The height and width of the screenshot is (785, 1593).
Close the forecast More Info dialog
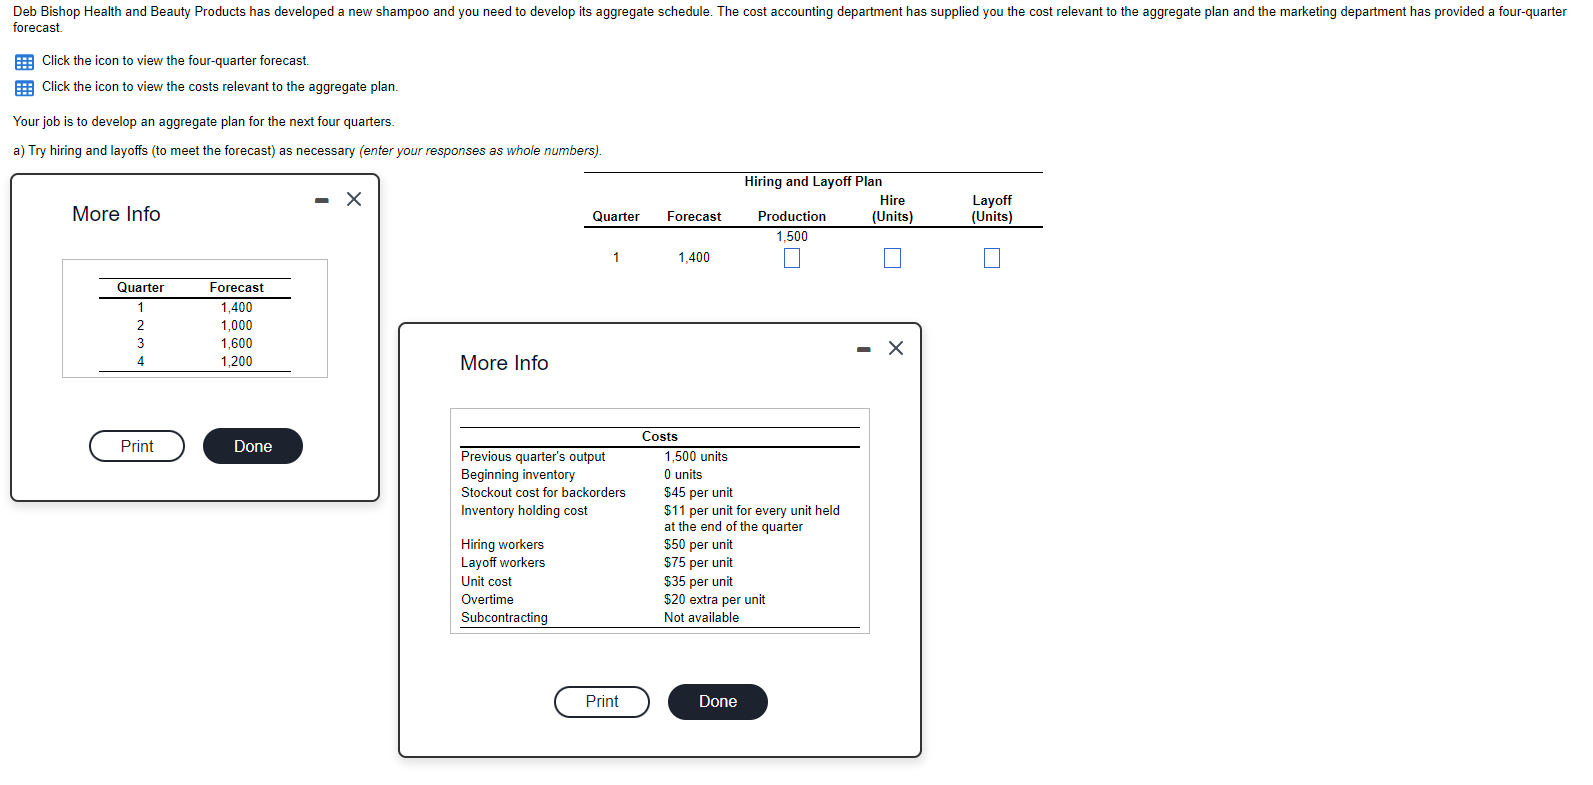click(x=354, y=199)
